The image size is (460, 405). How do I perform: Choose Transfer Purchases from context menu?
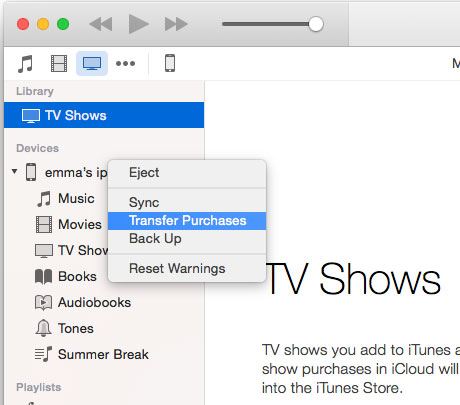tap(187, 221)
